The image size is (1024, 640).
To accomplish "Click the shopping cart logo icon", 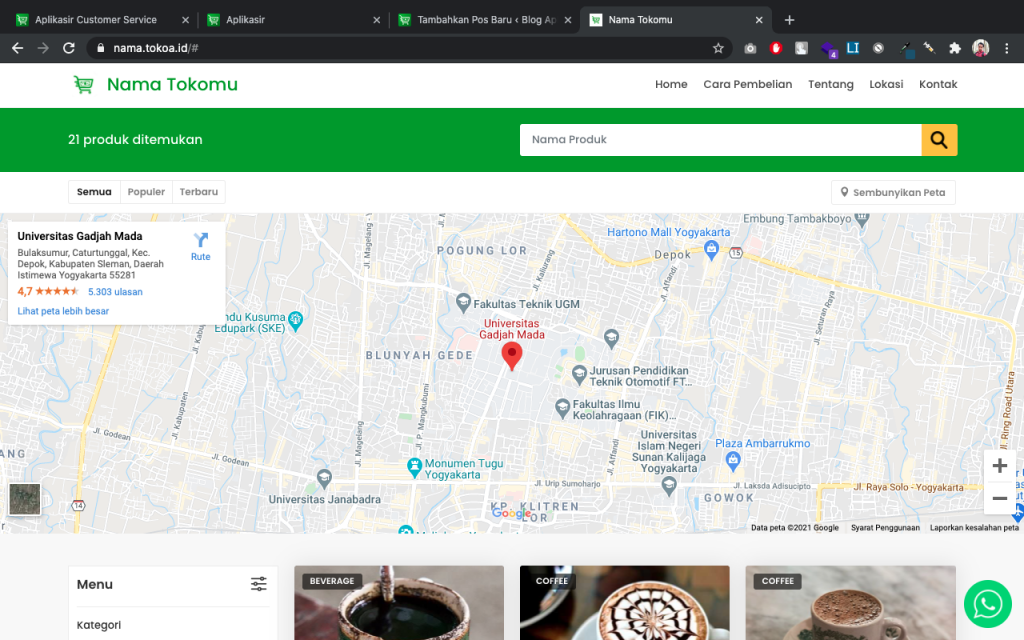I will (84, 84).
